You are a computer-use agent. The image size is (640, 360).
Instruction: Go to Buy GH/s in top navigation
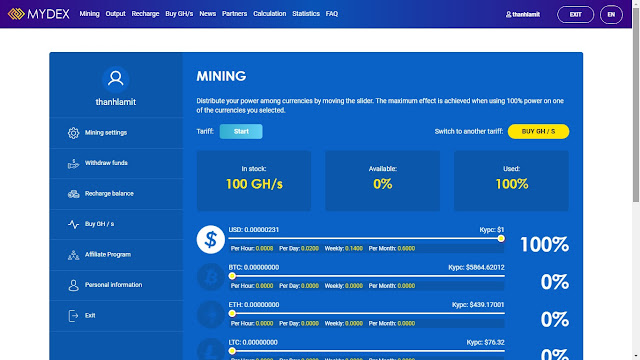[179, 14]
